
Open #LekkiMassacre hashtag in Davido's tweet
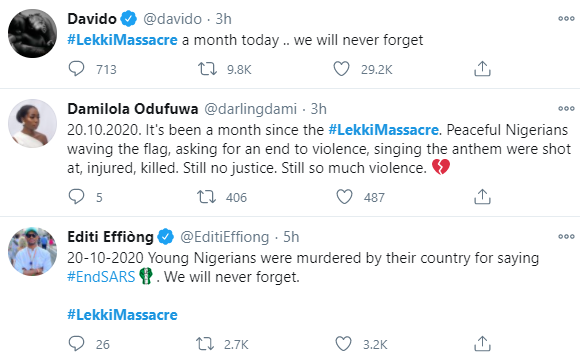pos(122,40)
